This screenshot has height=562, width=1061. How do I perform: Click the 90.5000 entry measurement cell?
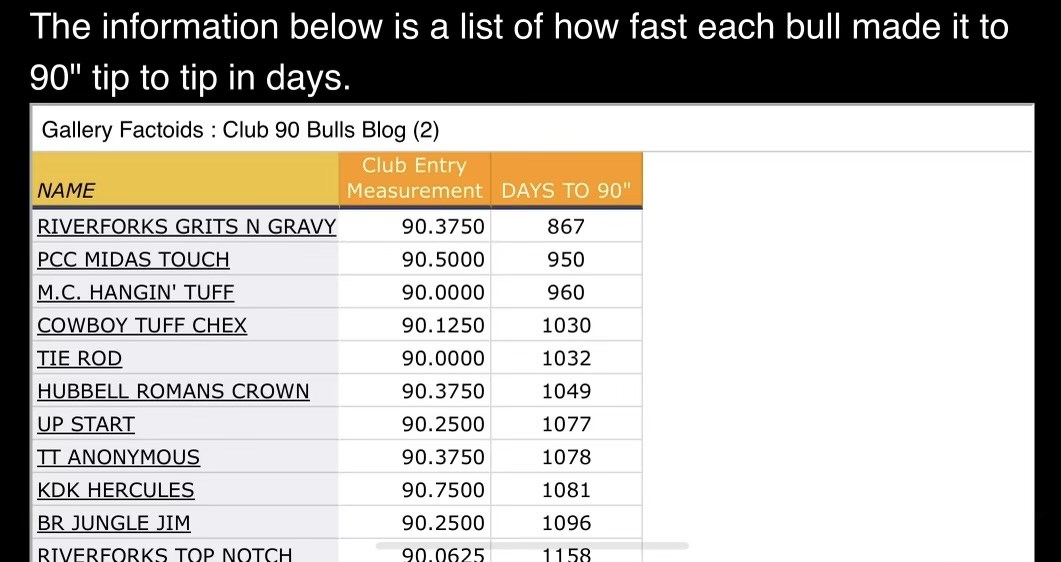click(x=443, y=259)
